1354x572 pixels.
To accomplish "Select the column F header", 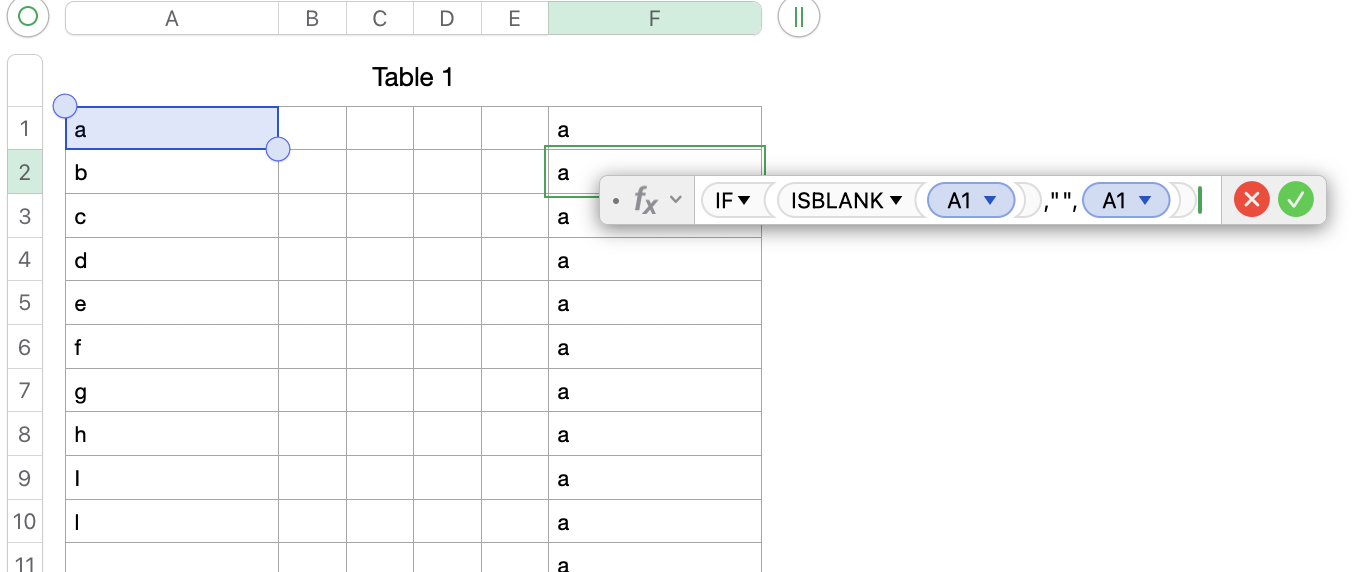I will 654,18.
